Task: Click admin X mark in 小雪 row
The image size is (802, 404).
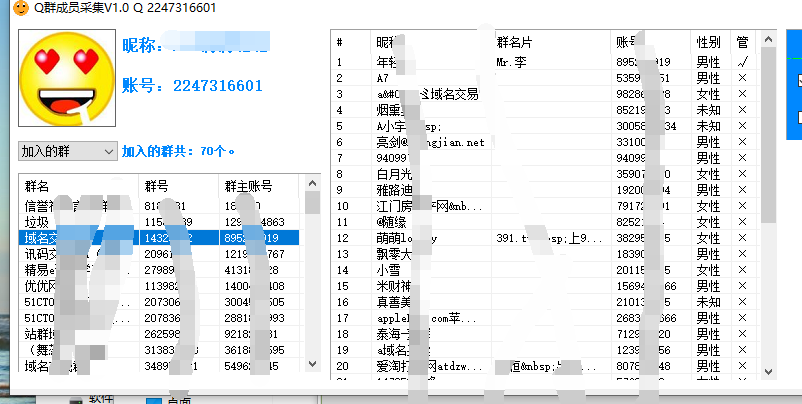Action: [x=743, y=270]
